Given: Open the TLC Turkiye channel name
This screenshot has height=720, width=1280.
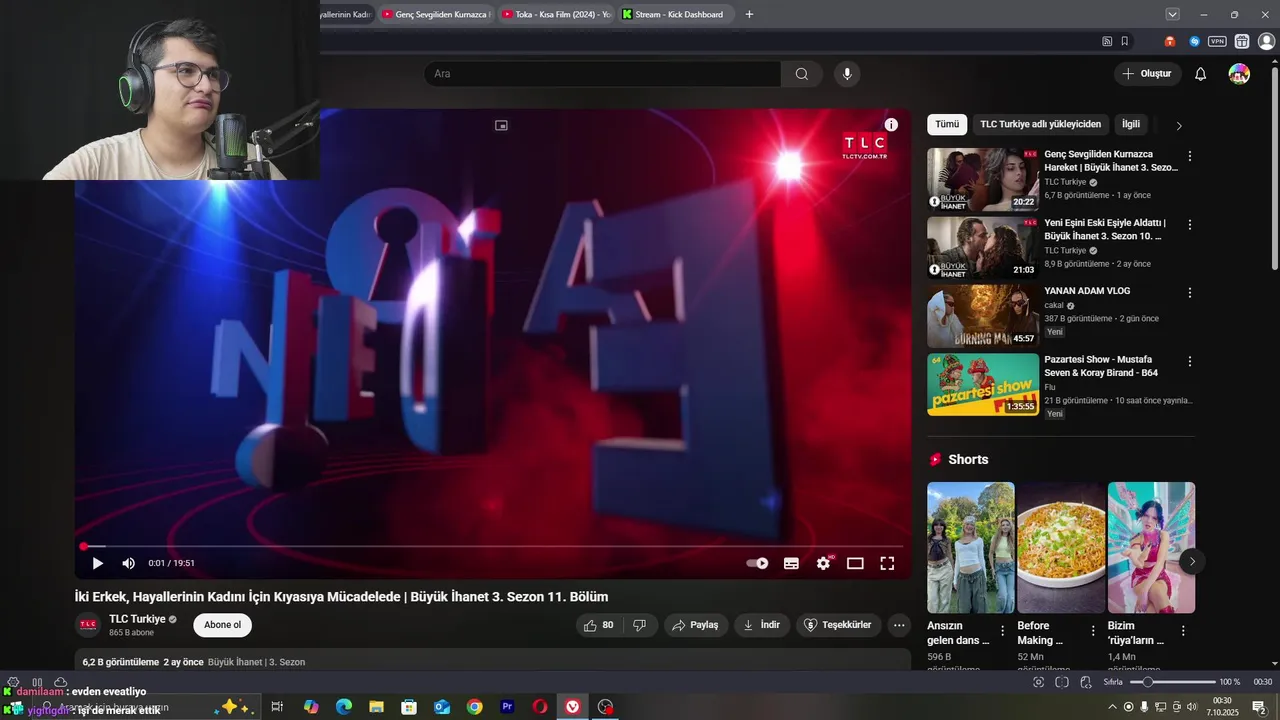Looking at the screenshot, I should (137, 619).
